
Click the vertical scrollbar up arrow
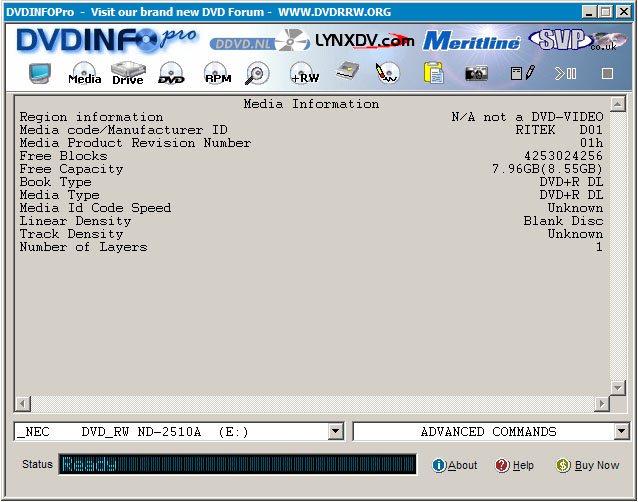pos(618,104)
